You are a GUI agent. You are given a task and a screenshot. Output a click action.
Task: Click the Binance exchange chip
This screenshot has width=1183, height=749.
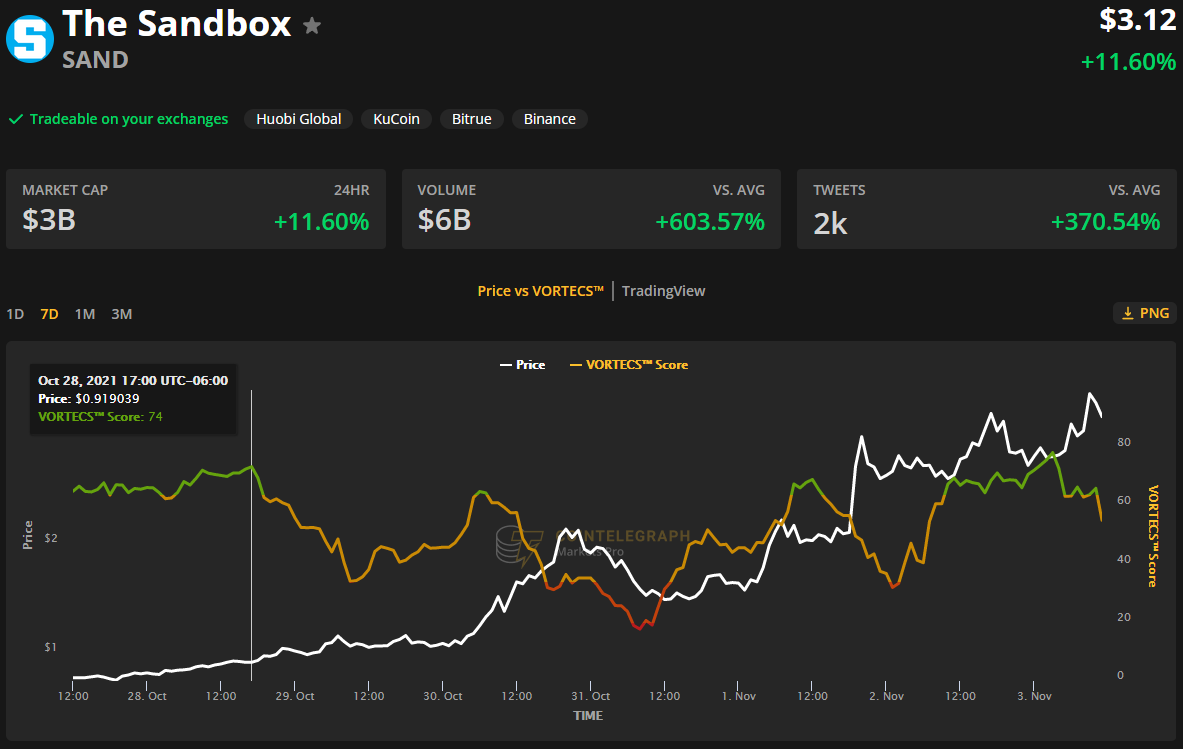(549, 119)
